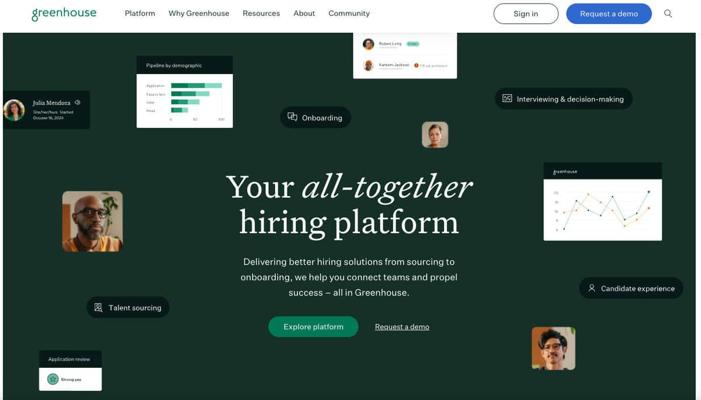
Task: Click the Strong yes badge icon
Action: point(53,379)
